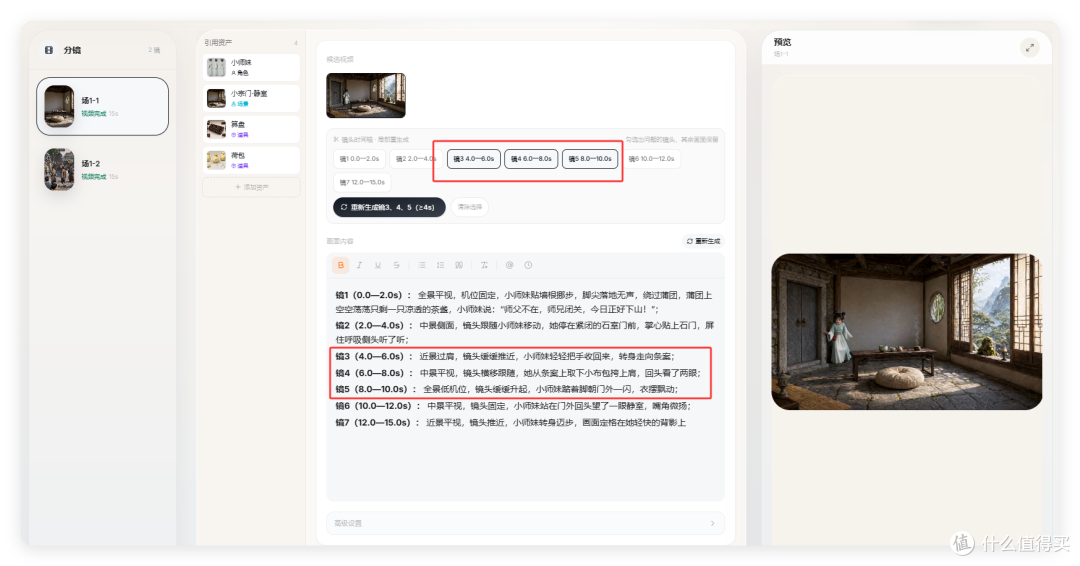Click the 镜6 (10.0—12.0s) script line
This screenshot has width=1080, height=566.
pos(513,406)
